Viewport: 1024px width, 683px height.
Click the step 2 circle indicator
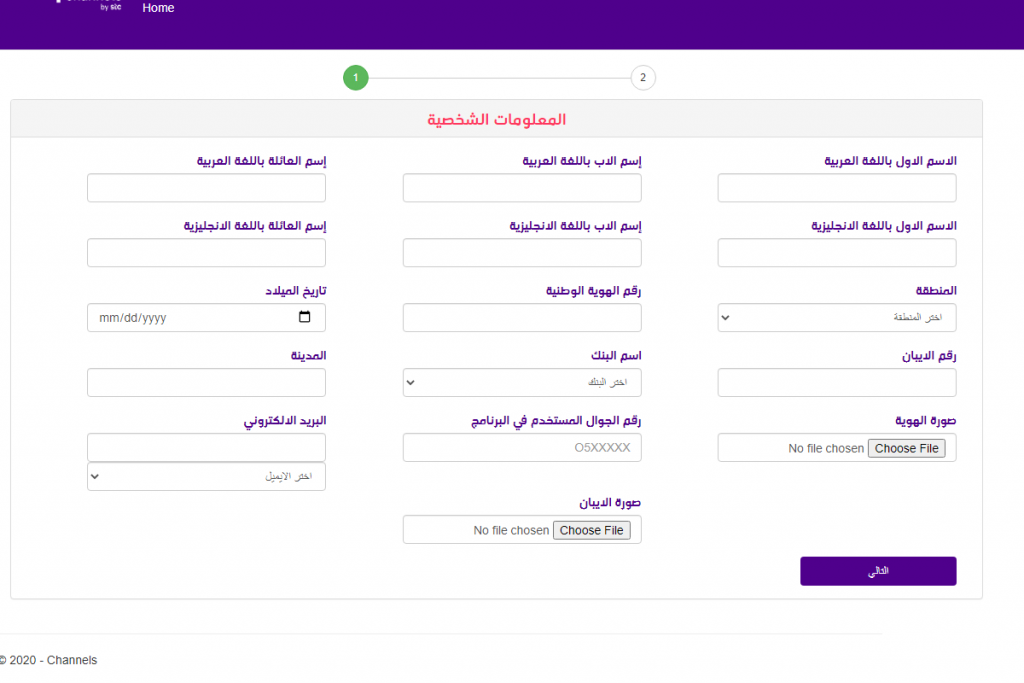[643, 78]
